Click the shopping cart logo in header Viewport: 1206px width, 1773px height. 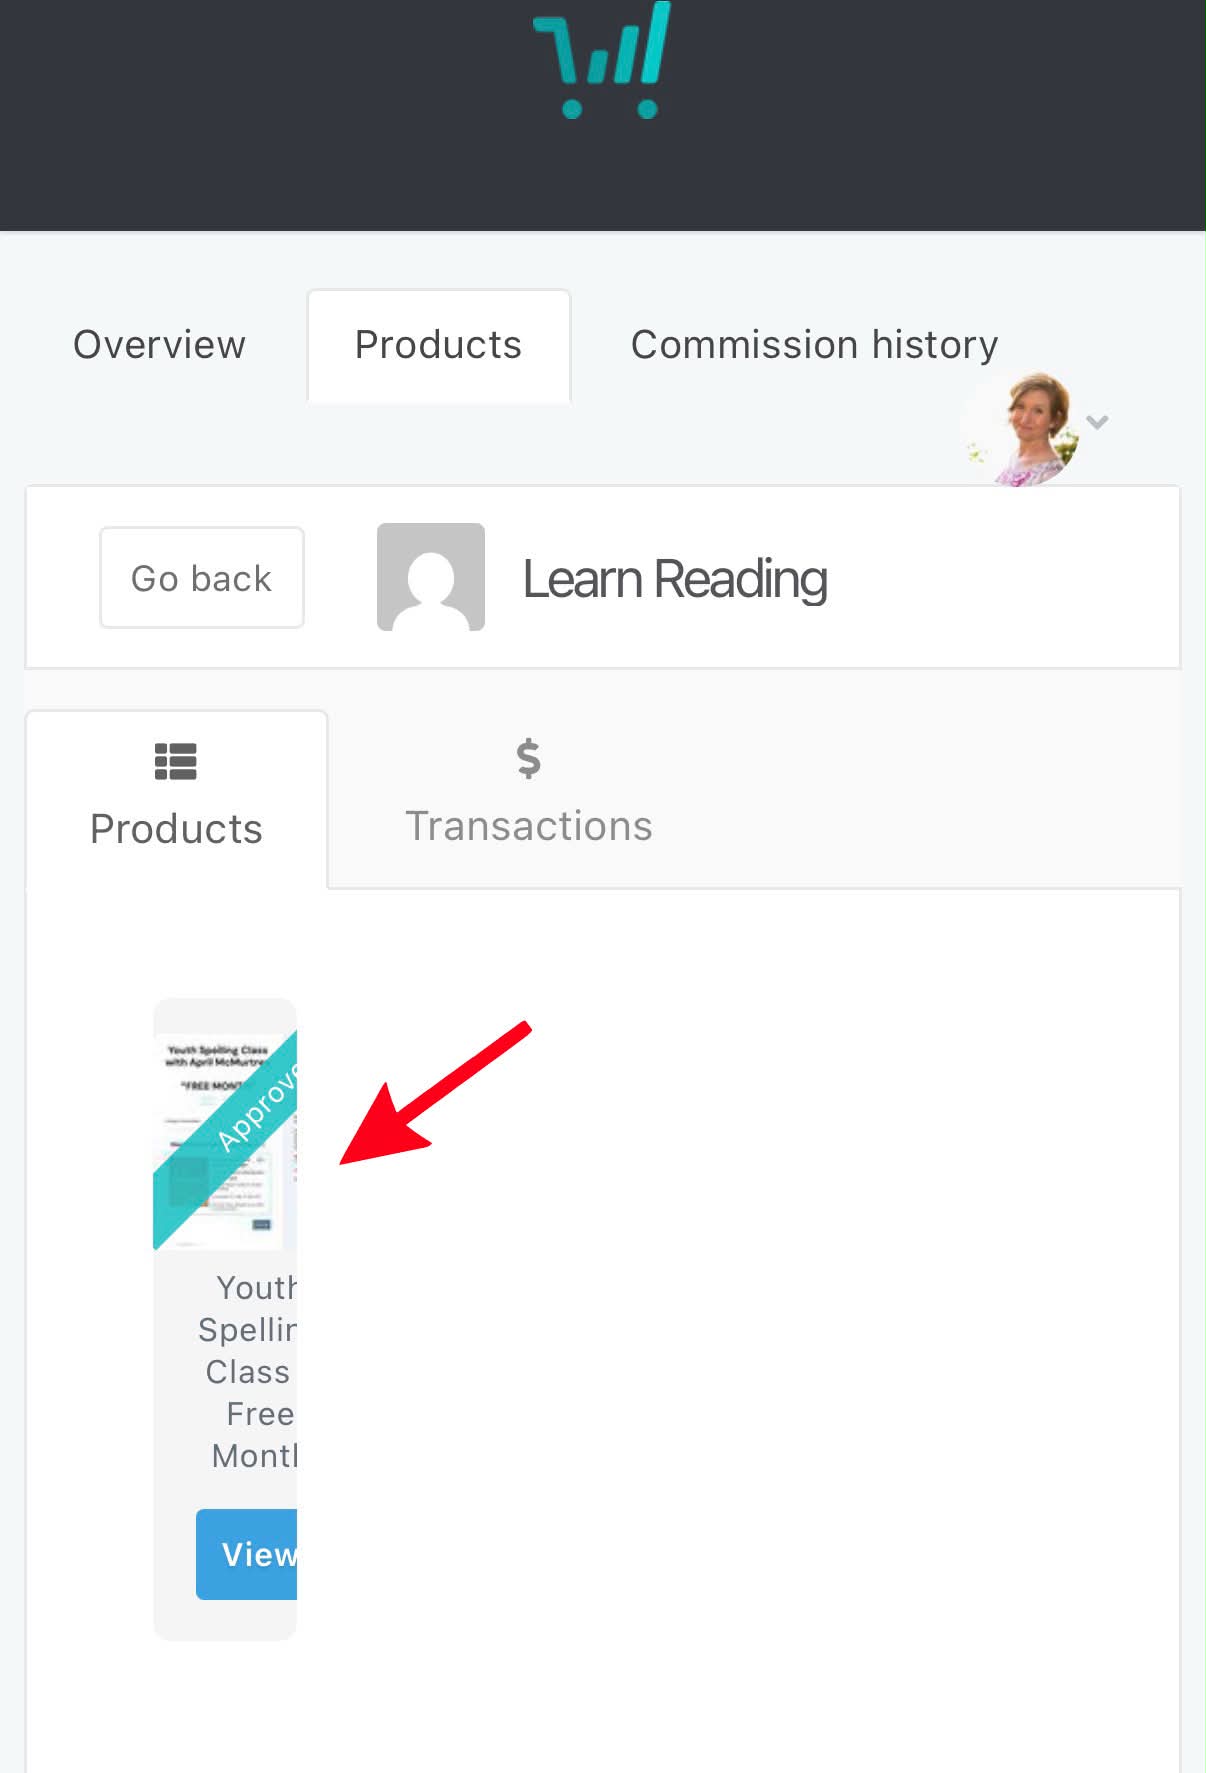click(x=602, y=60)
